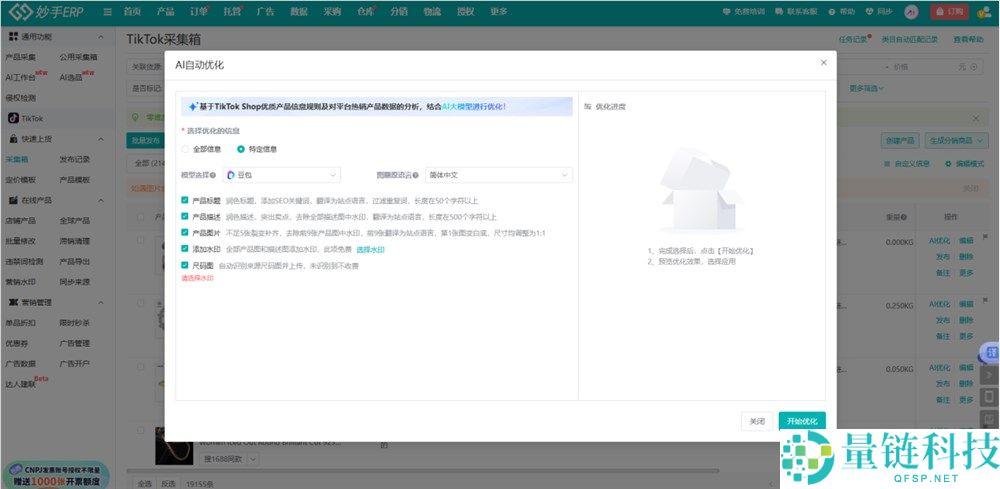Click the flag icon on first product row
The image size is (1000, 489).
(985, 237)
